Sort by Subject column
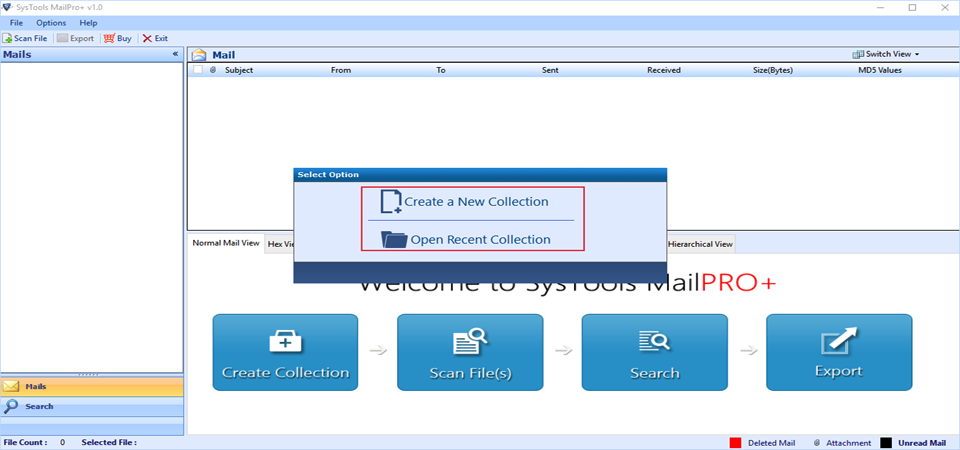Image resolution: width=960 pixels, height=450 pixels. pyautogui.click(x=239, y=70)
